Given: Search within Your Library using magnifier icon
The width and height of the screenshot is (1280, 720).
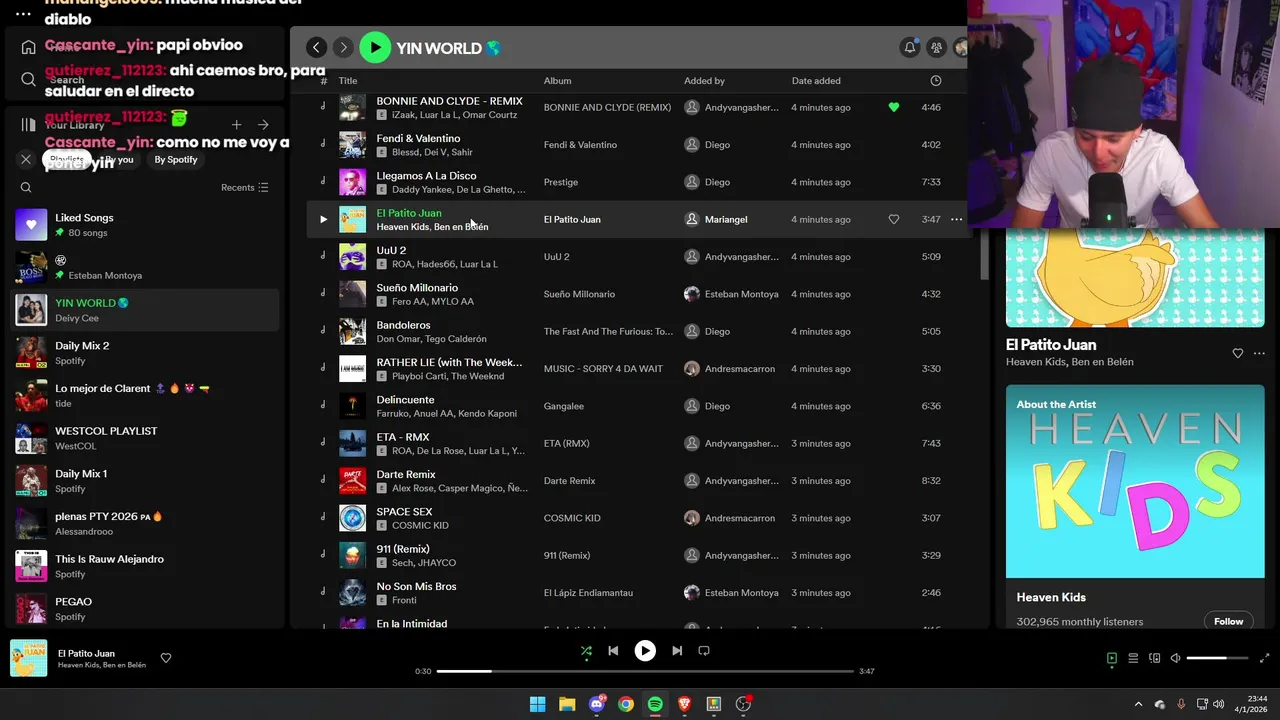Looking at the screenshot, I should pyautogui.click(x=26, y=187).
